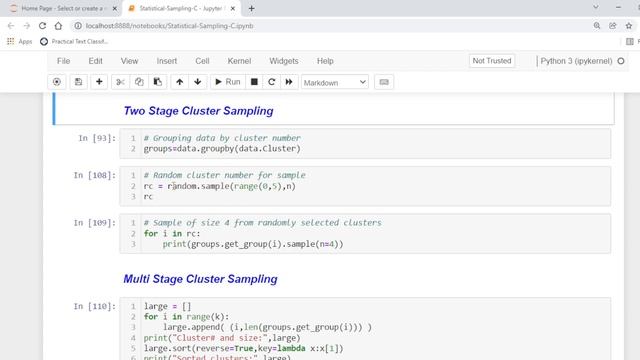The width and height of the screenshot is (640, 360).
Task: Move selected cell up arrow
Action: click(x=179, y=82)
